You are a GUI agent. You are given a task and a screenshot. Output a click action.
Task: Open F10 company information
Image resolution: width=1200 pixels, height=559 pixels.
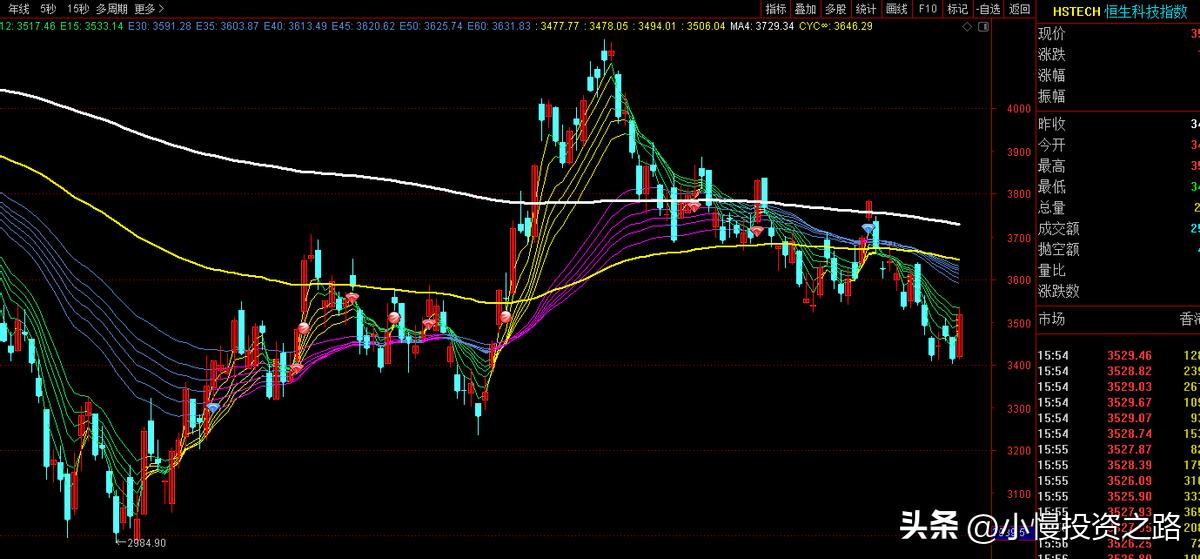point(927,9)
